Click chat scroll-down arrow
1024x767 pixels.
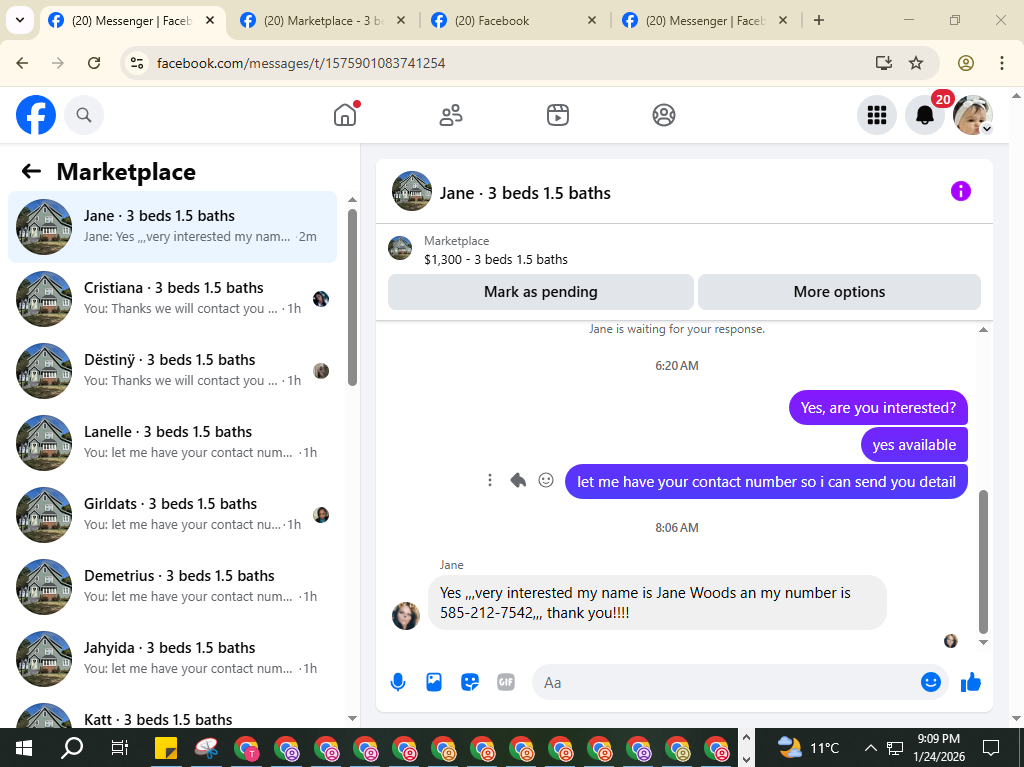click(x=984, y=643)
